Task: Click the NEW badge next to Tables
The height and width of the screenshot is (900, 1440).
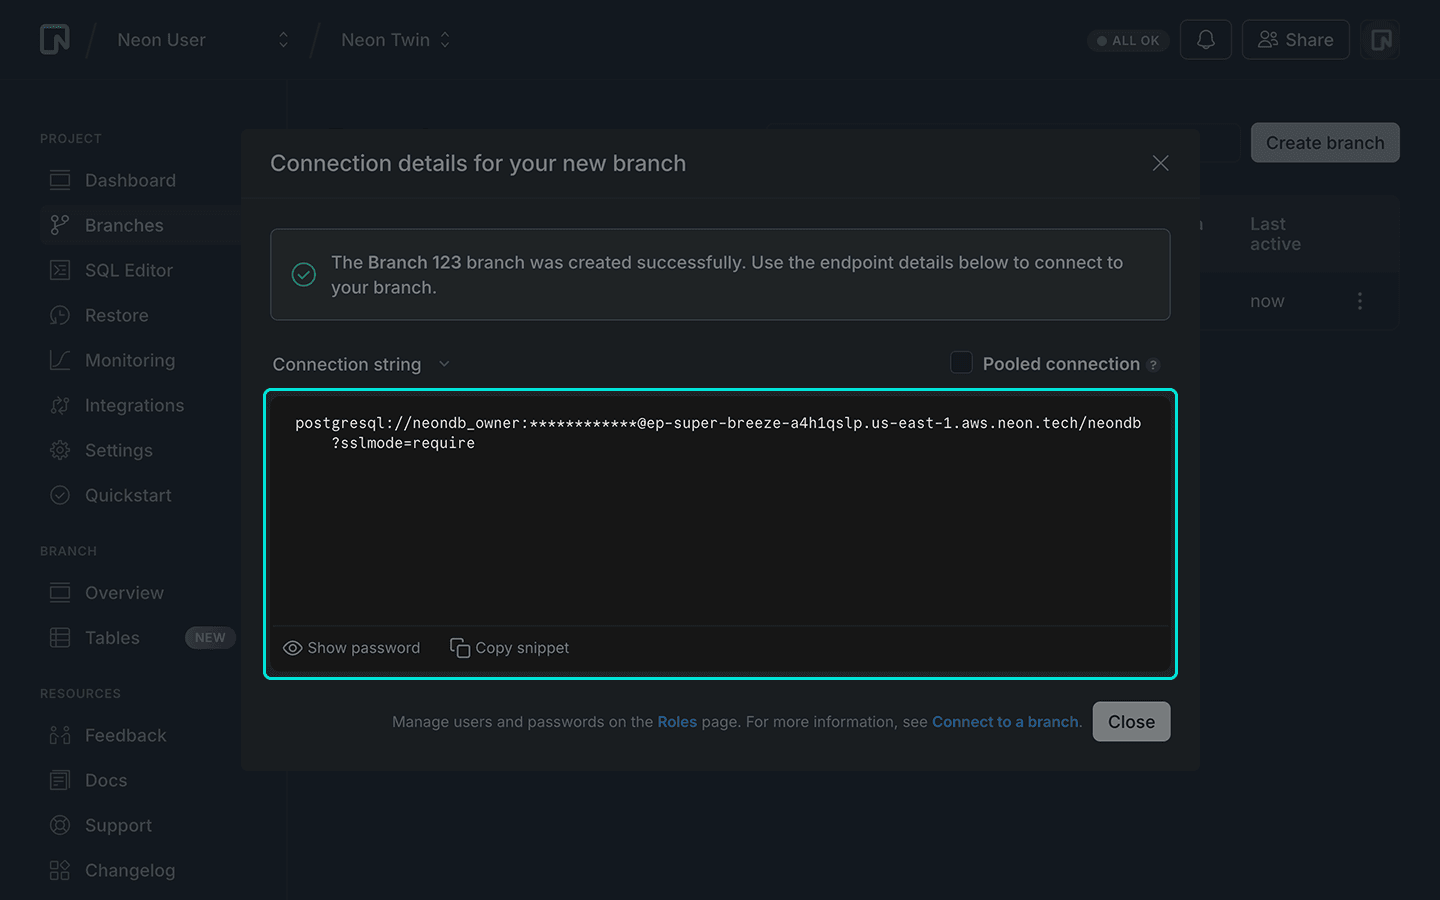Action: point(210,638)
